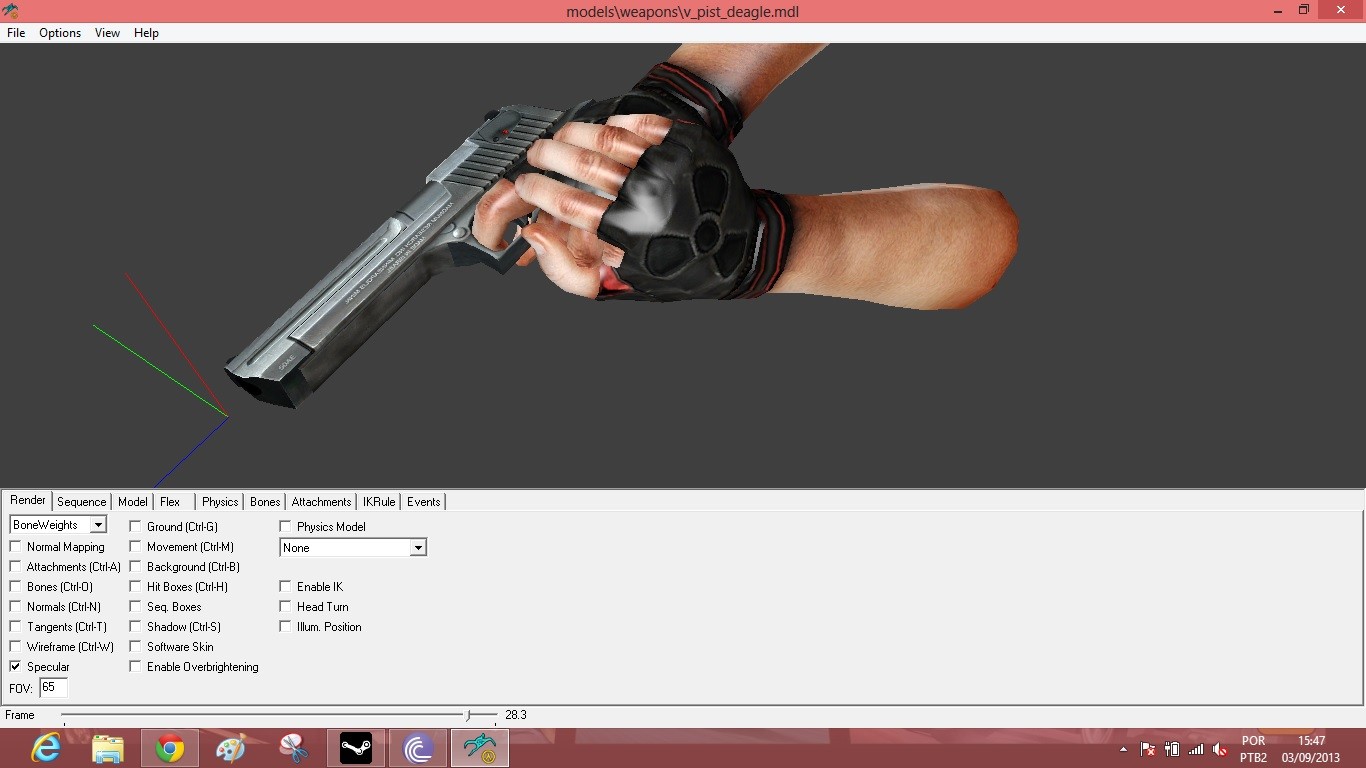The height and width of the screenshot is (768, 1366).
Task: Open BitTorrent from the taskbar
Action: [x=417, y=747]
